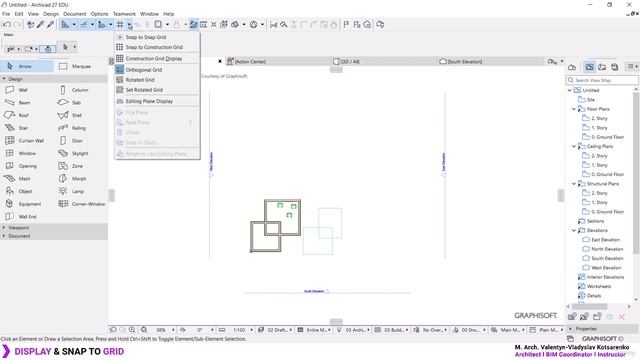Choose Set Rotated Grid menu entry
640x360 pixels.
pyautogui.click(x=144, y=89)
